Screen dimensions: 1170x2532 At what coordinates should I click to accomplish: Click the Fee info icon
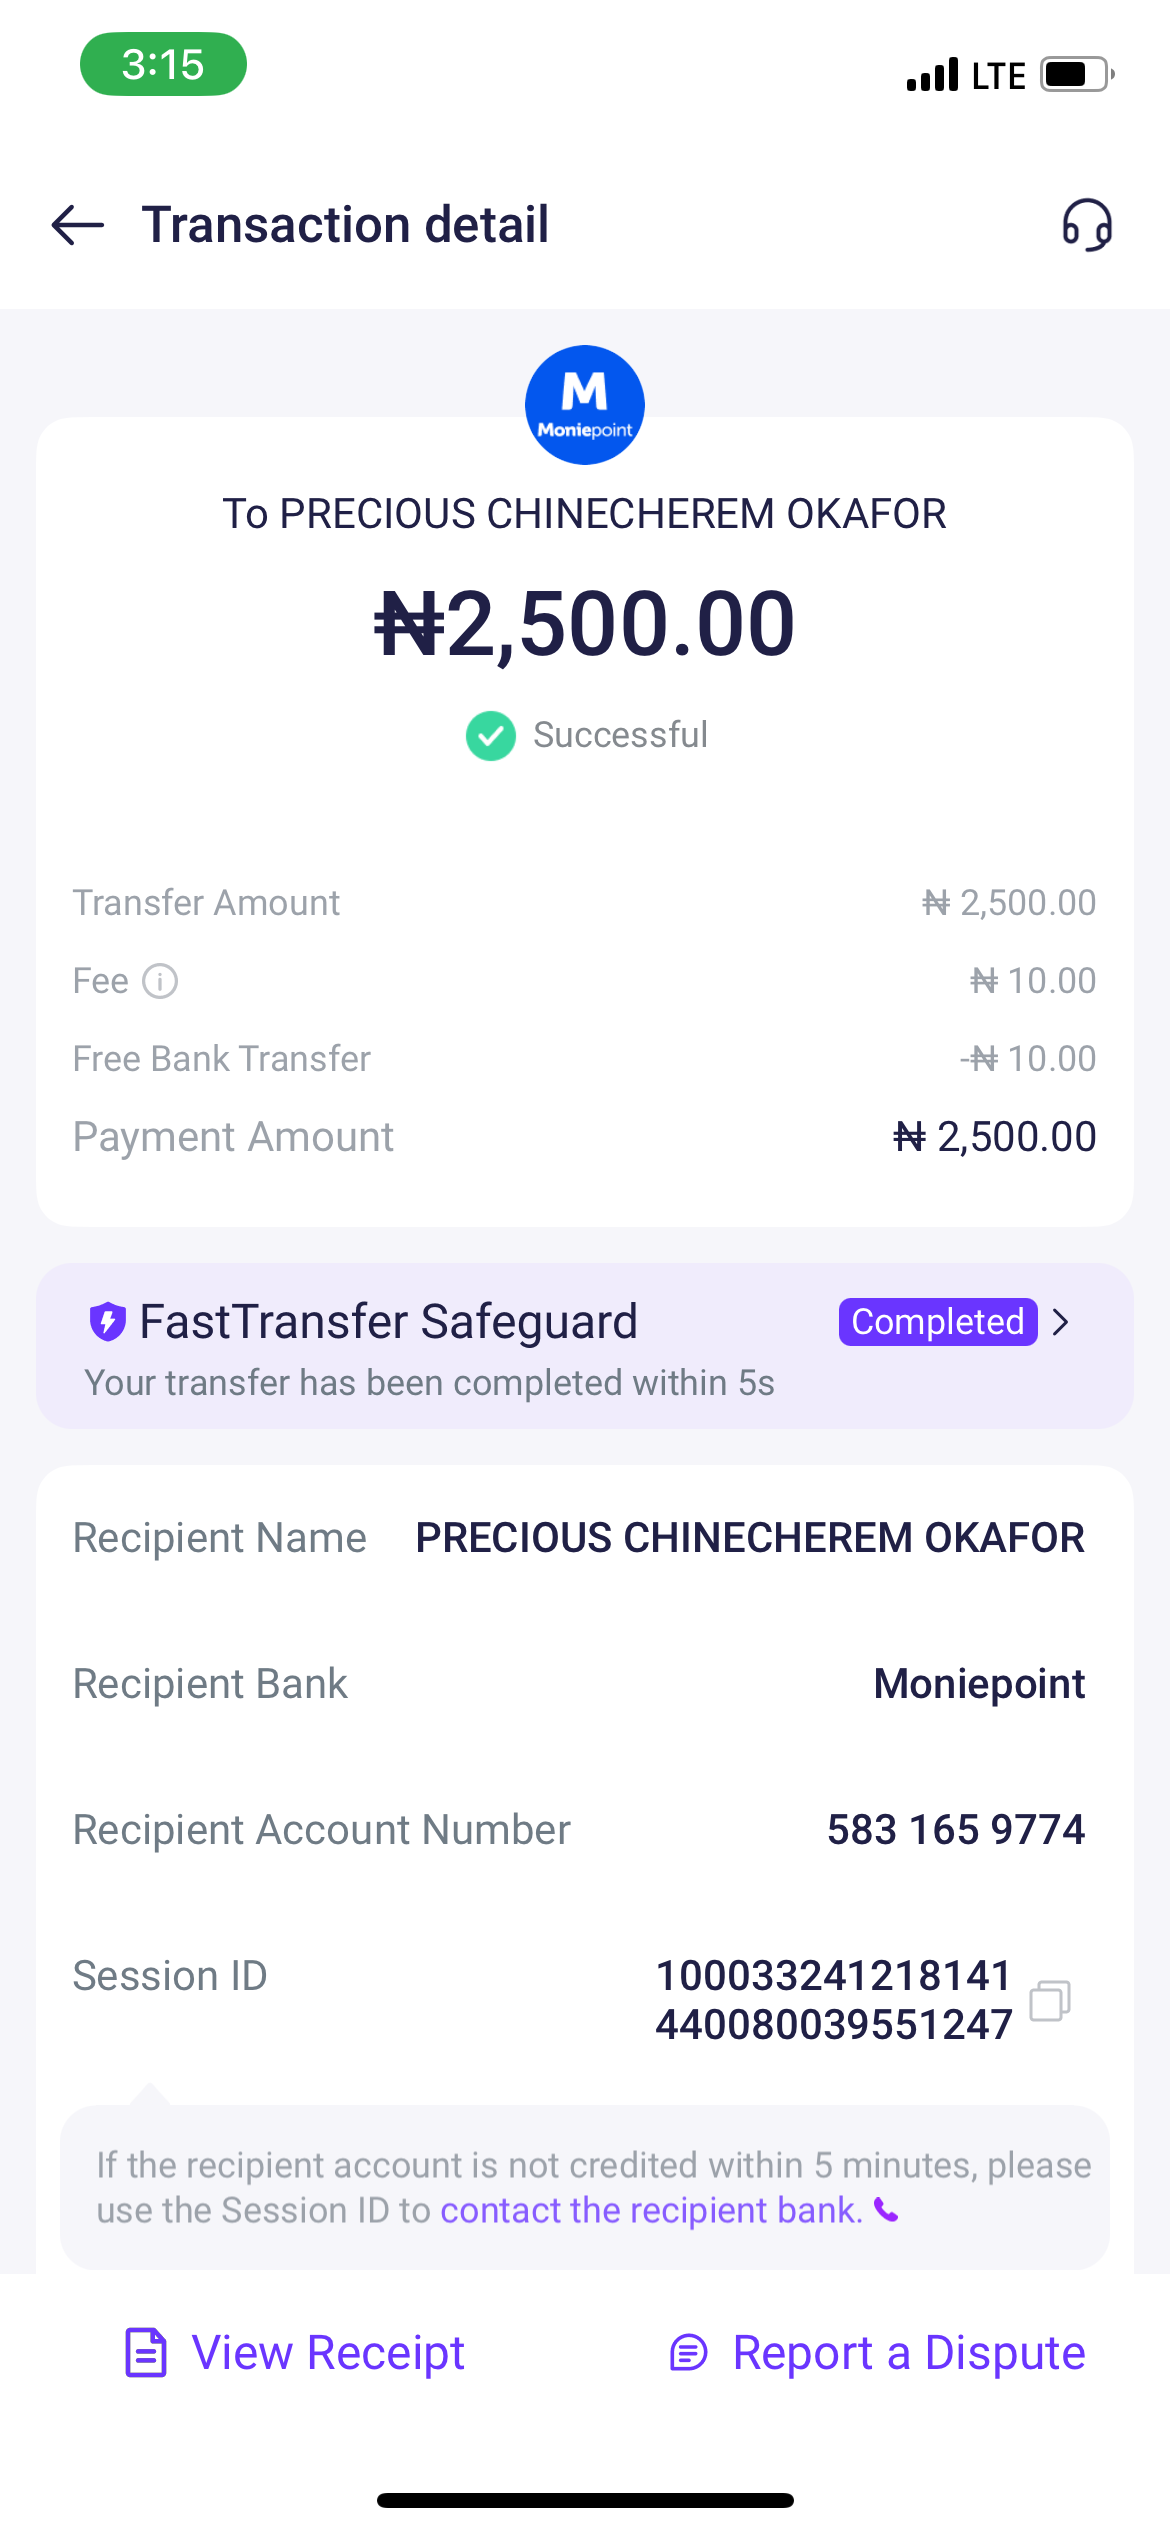(x=160, y=981)
